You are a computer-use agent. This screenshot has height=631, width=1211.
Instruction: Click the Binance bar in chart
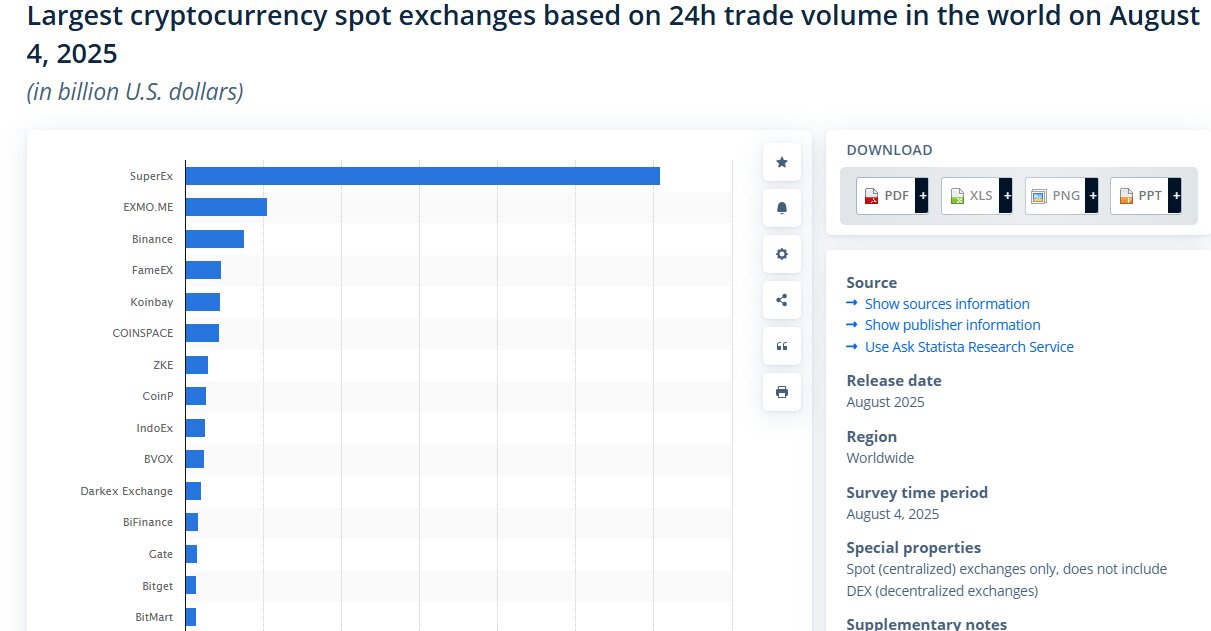pyautogui.click(x=215, y=239)
